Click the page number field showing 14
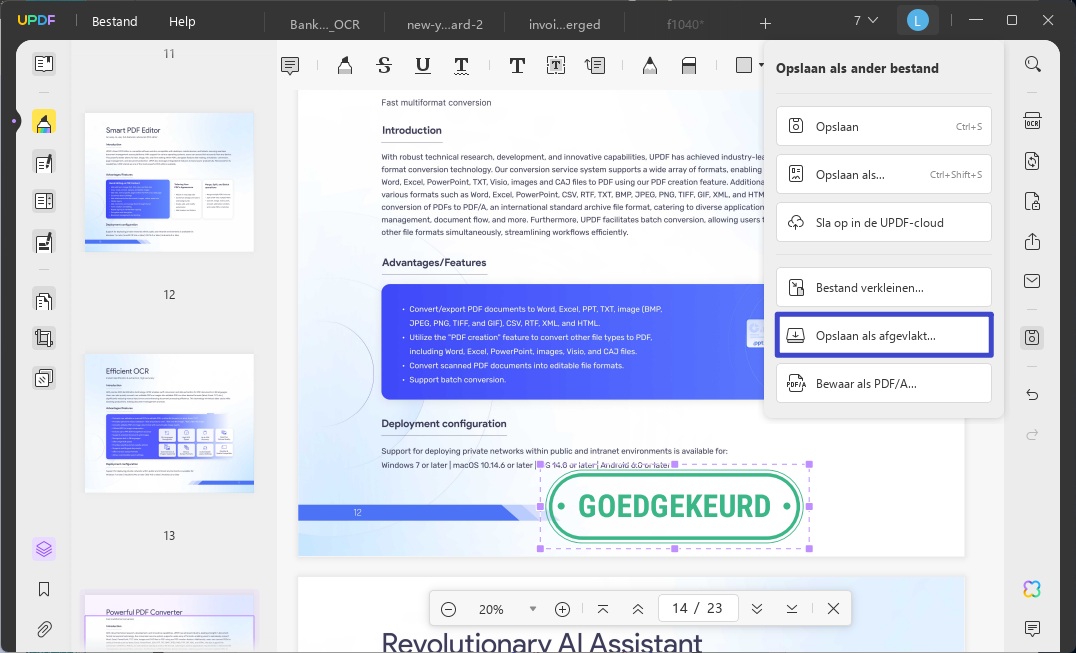The image size is (1076, 653). click(x=697, y=608)
